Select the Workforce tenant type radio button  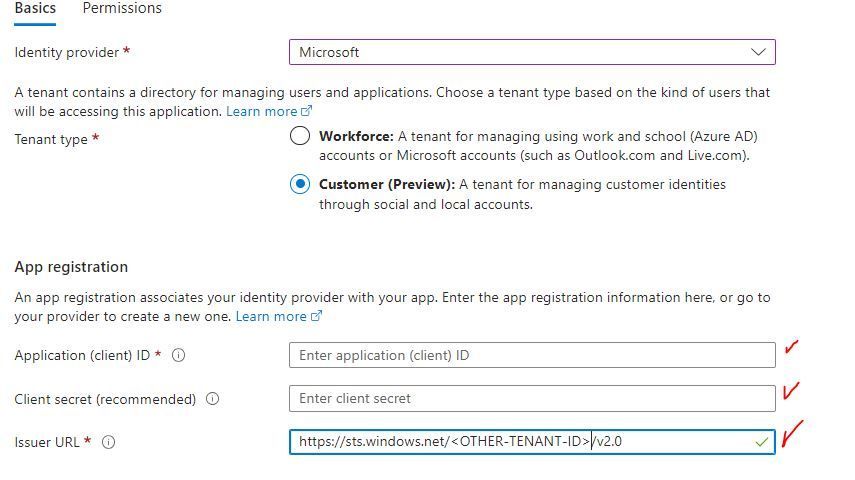click(300, 137)
